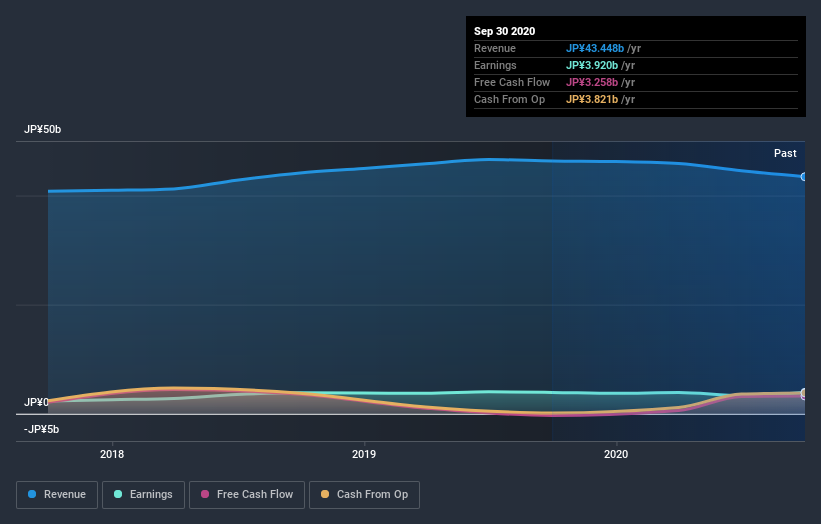
Task: Click the Revenue row label in tooltip
Action: point(495,48)
